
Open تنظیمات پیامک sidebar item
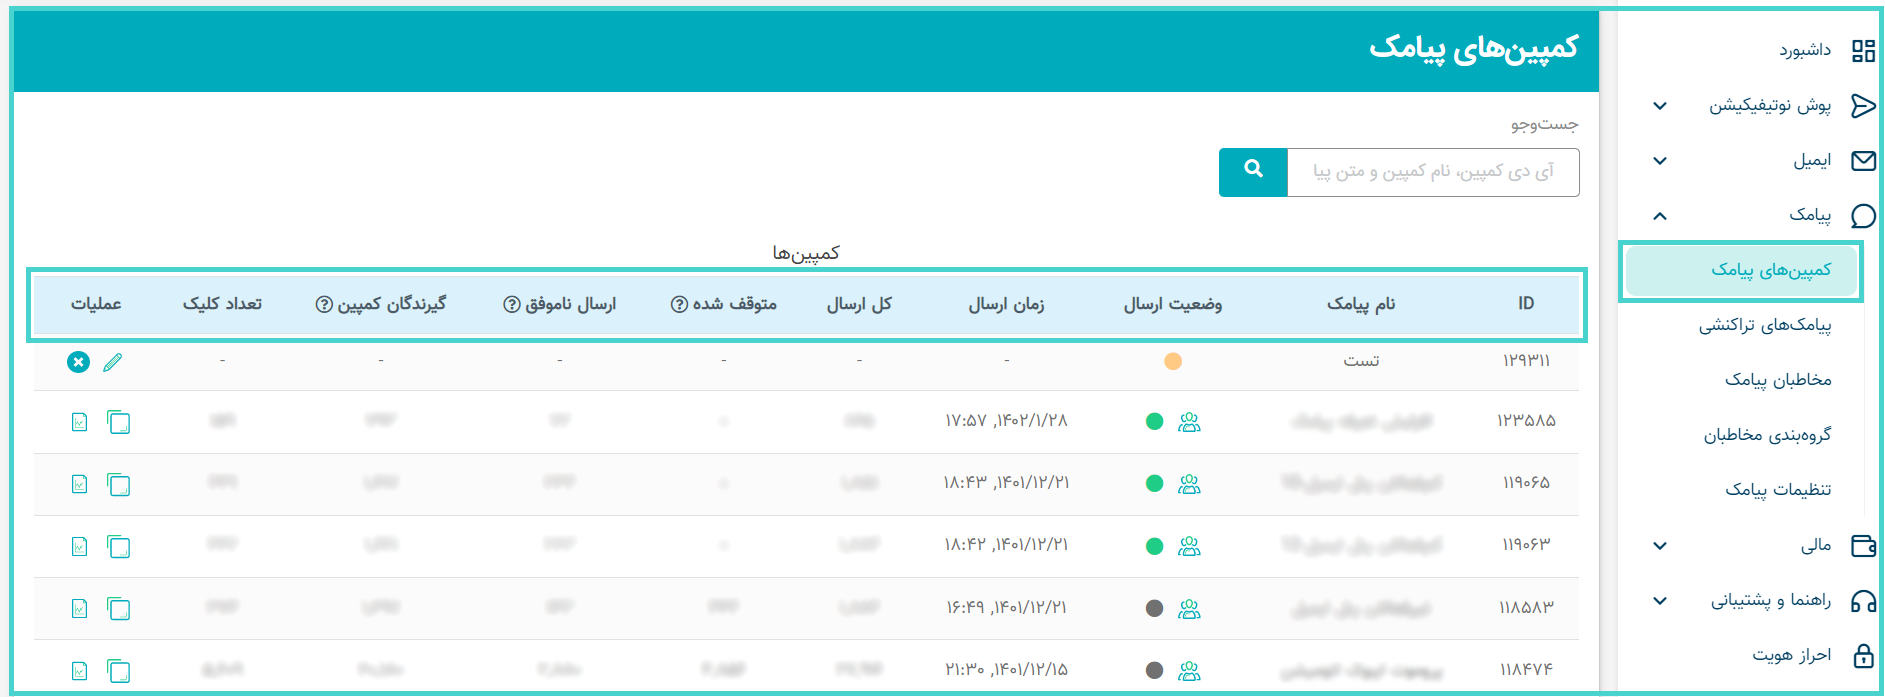click(1778, 490)
